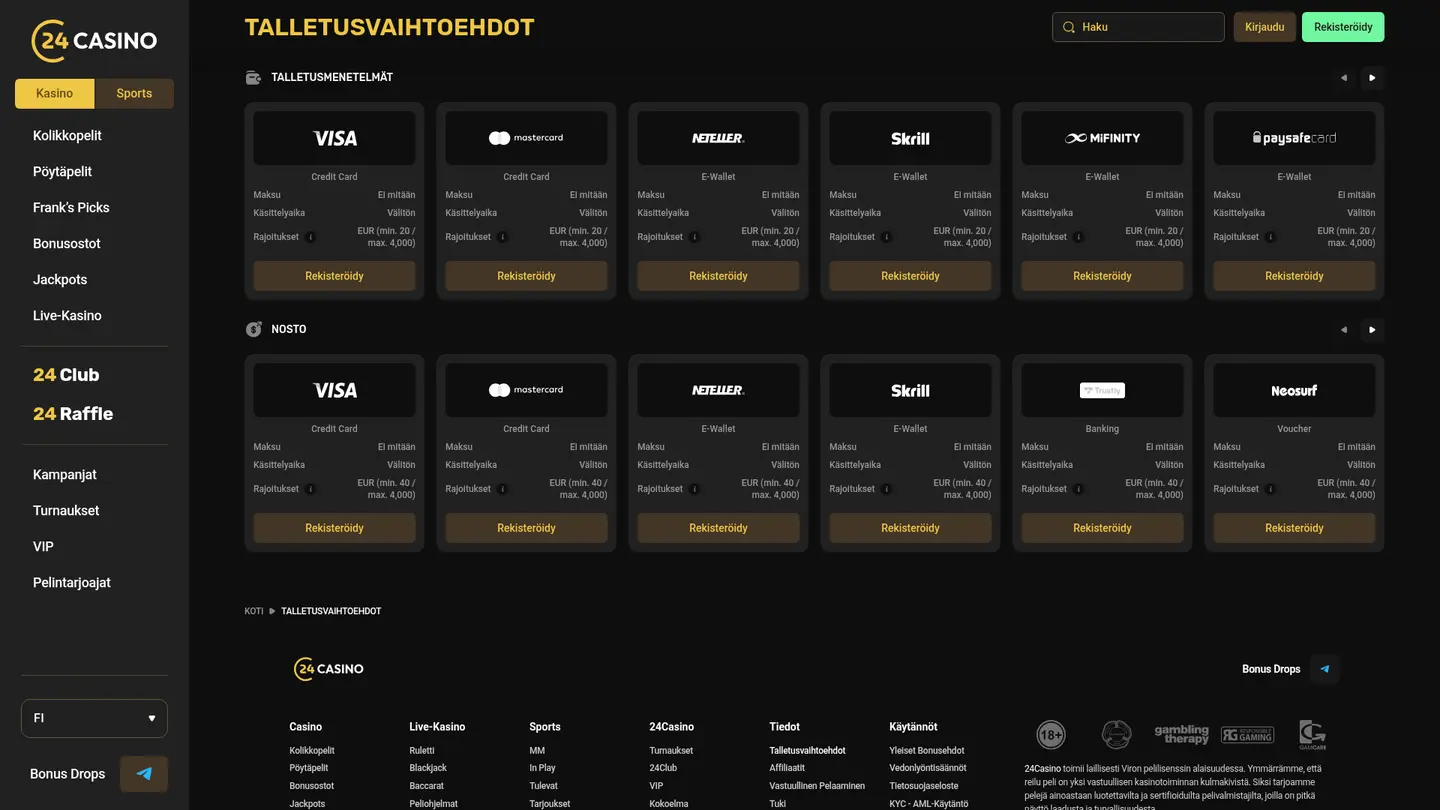The width and height of the screenshot is (1440, 810).
Task: Click Rekisteröidy on the deposit Visa card
Action: [334, 276]
